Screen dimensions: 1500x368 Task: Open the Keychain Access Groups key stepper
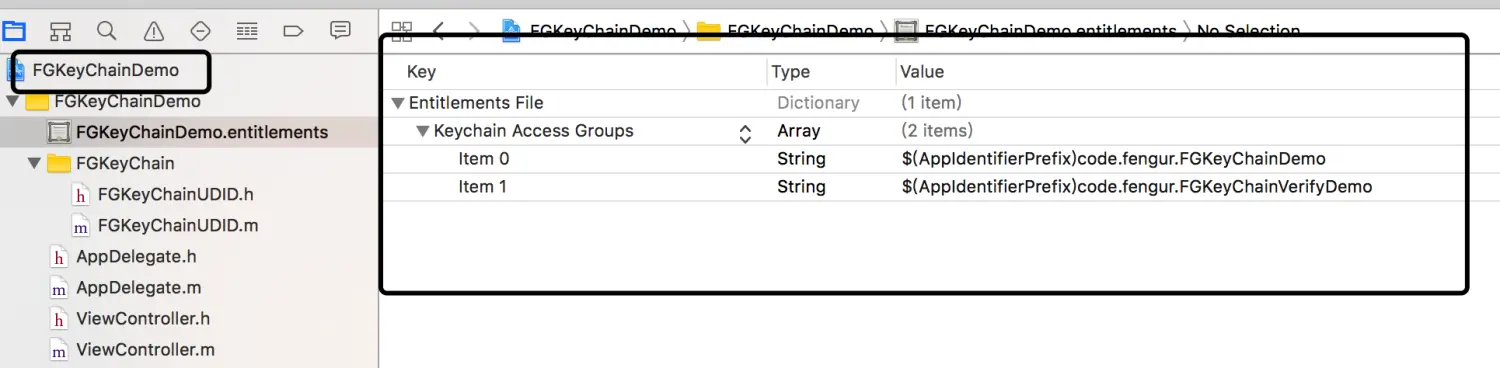pyautogui.click(x=745, y=134)
